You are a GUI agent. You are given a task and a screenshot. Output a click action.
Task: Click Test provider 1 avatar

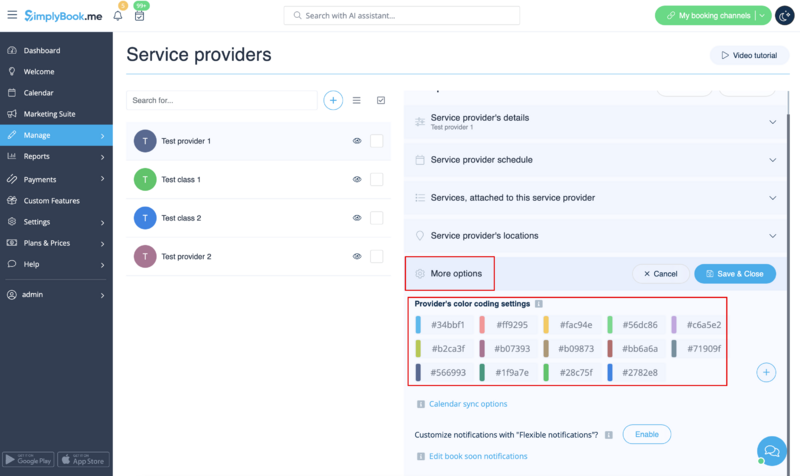point(145,141)
